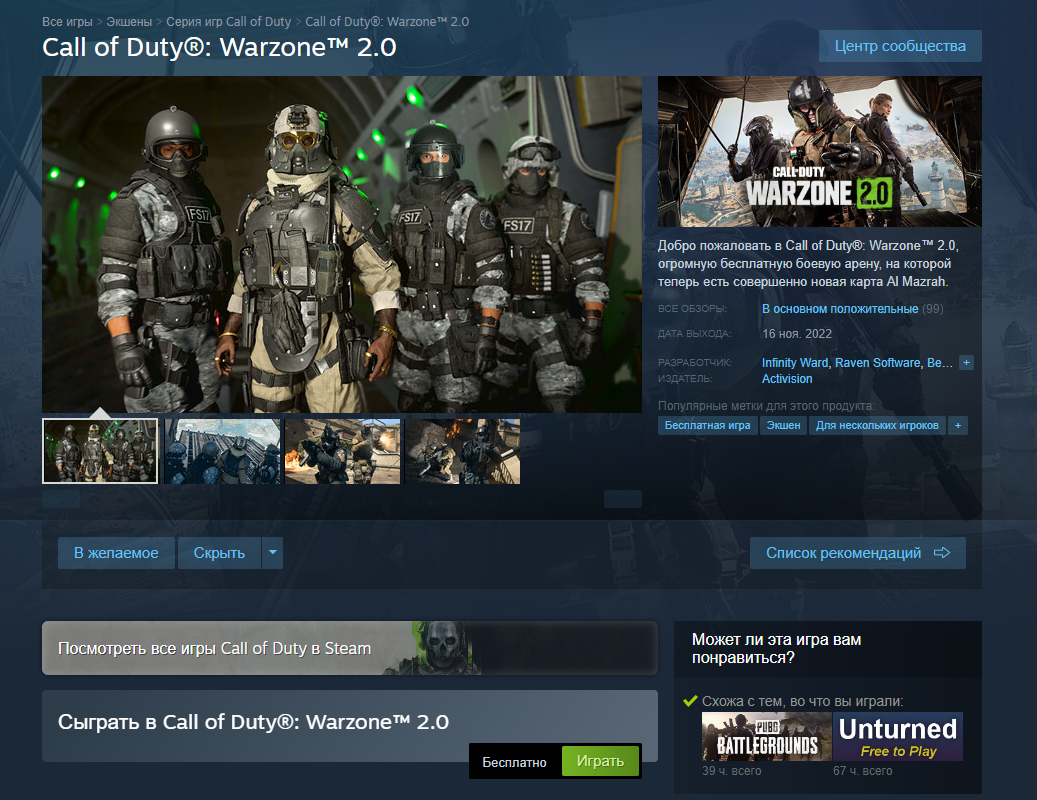
Task: Click the green checkmark icon by 'Схожа с тем'
Action: point(690,701)
